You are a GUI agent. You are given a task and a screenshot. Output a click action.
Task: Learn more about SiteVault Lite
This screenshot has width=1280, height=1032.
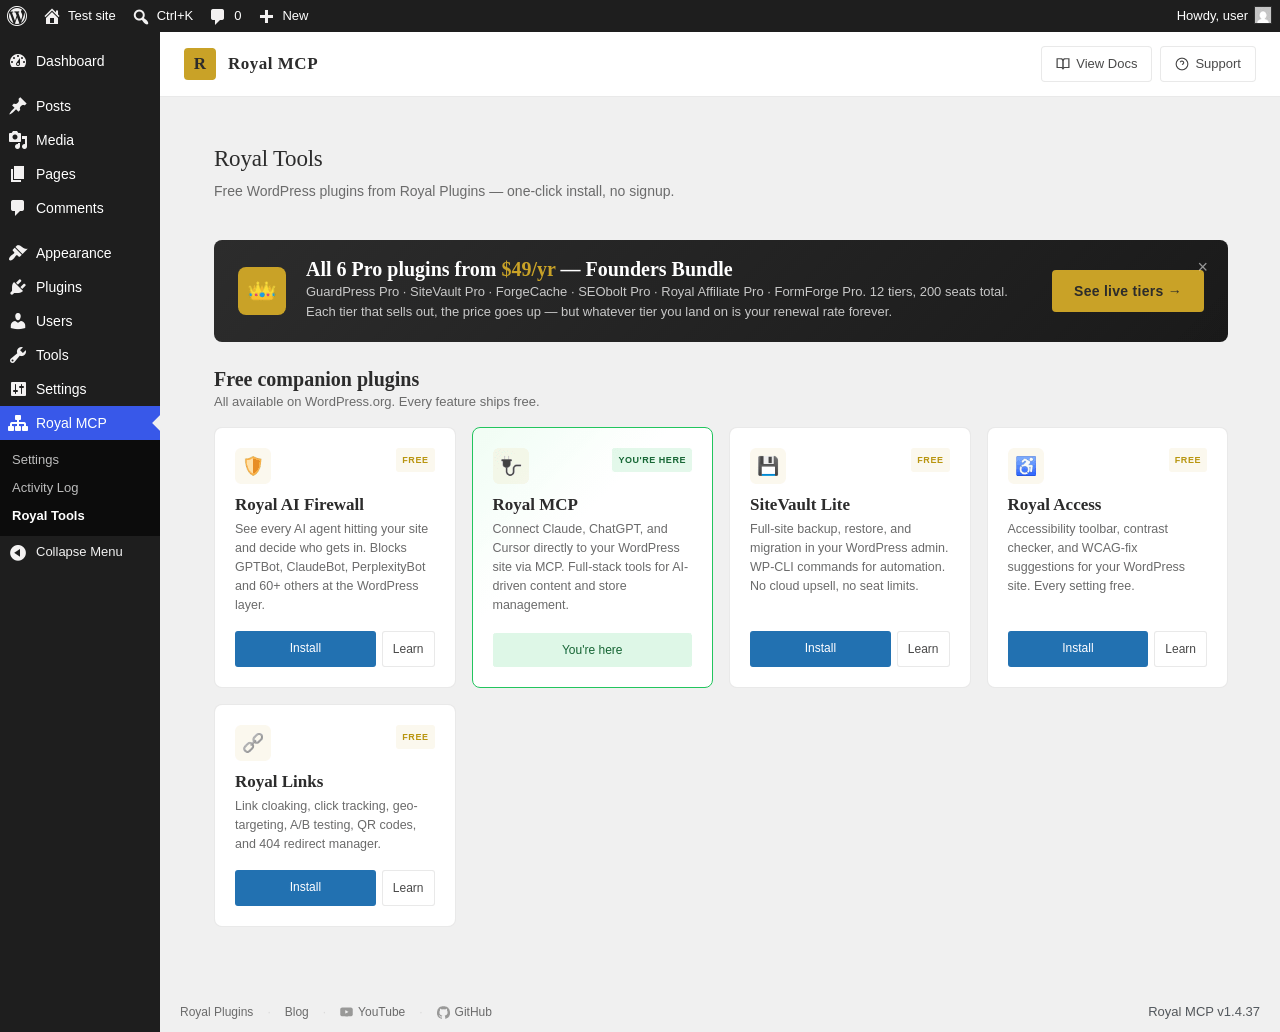[x=923, y=649]
